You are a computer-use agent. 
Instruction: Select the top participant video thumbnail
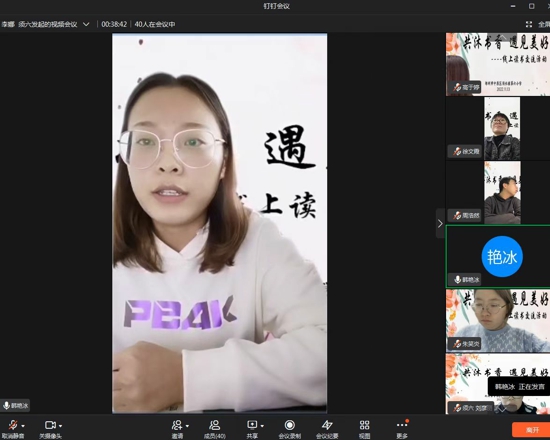pyautogui.click(x=498, y=64)
